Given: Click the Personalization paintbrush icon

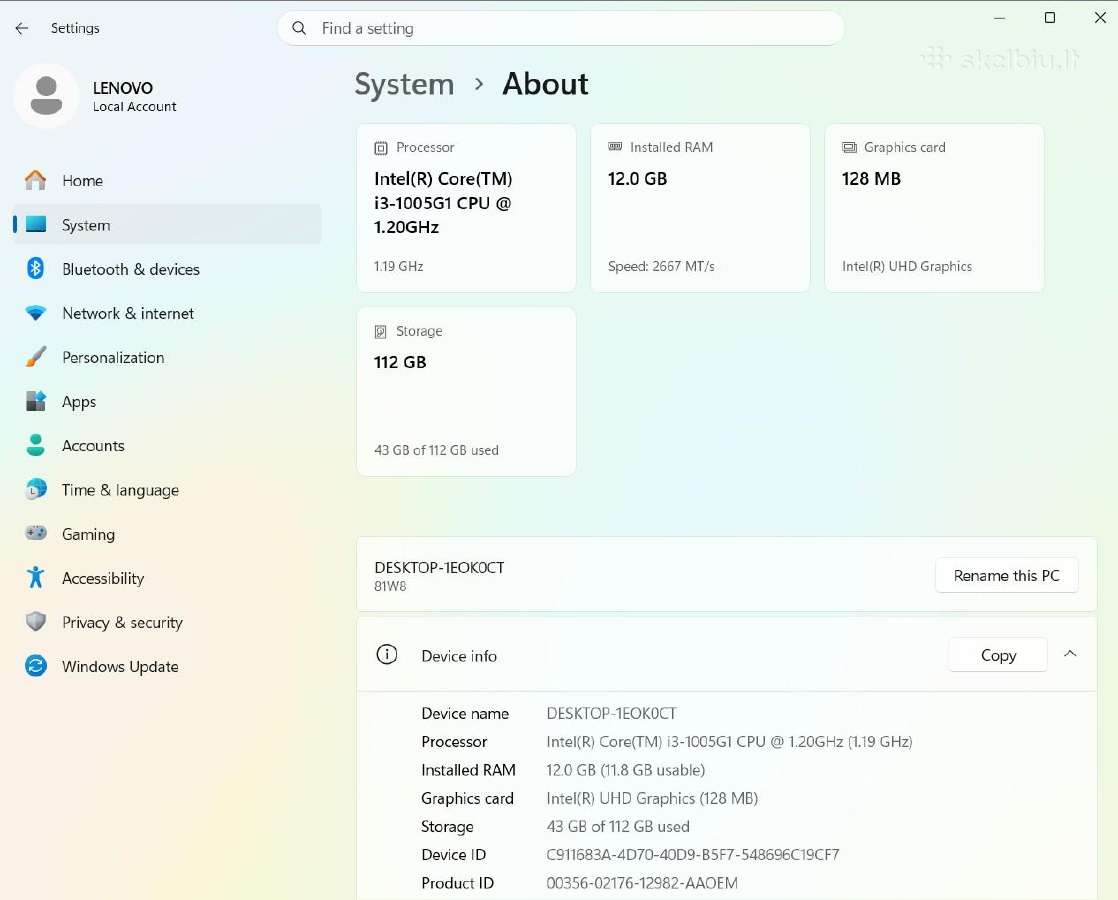Looking at the screenshot, I should [36, 357].
